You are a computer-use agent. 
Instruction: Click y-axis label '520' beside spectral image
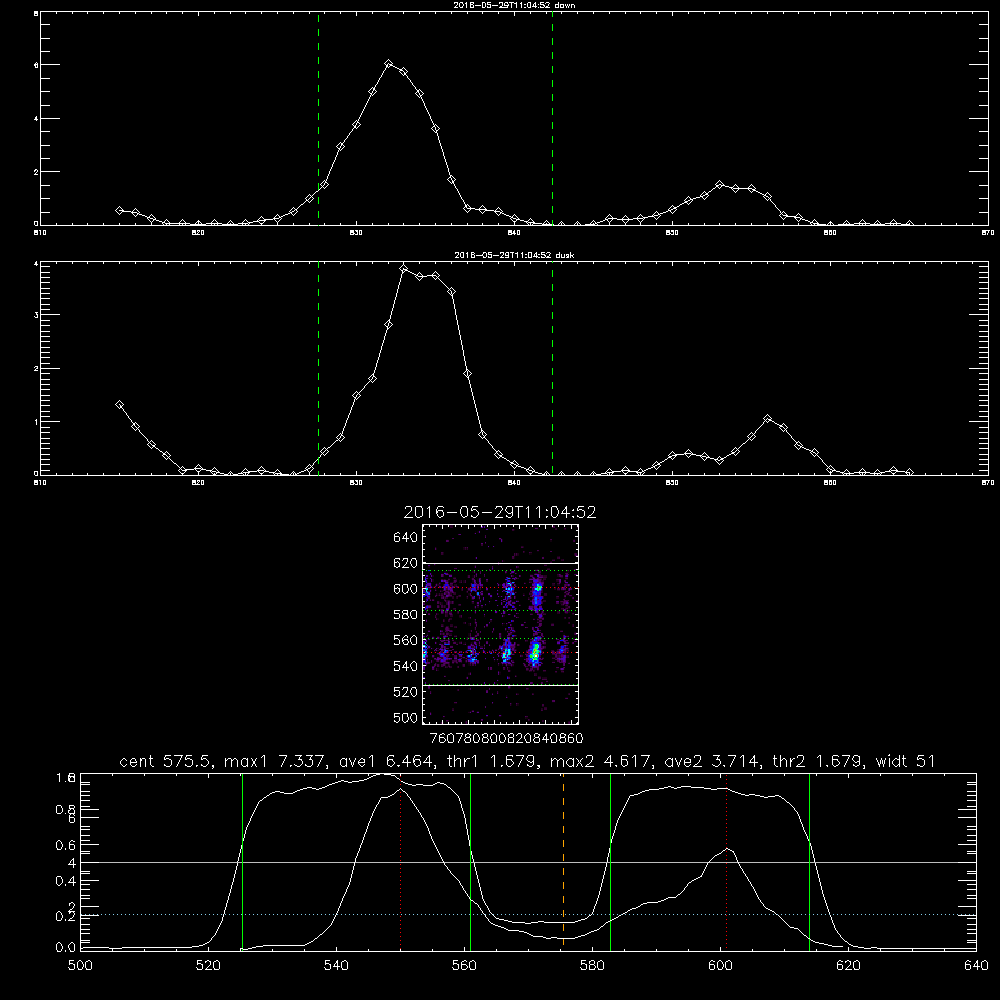click(x=405, y=692)
